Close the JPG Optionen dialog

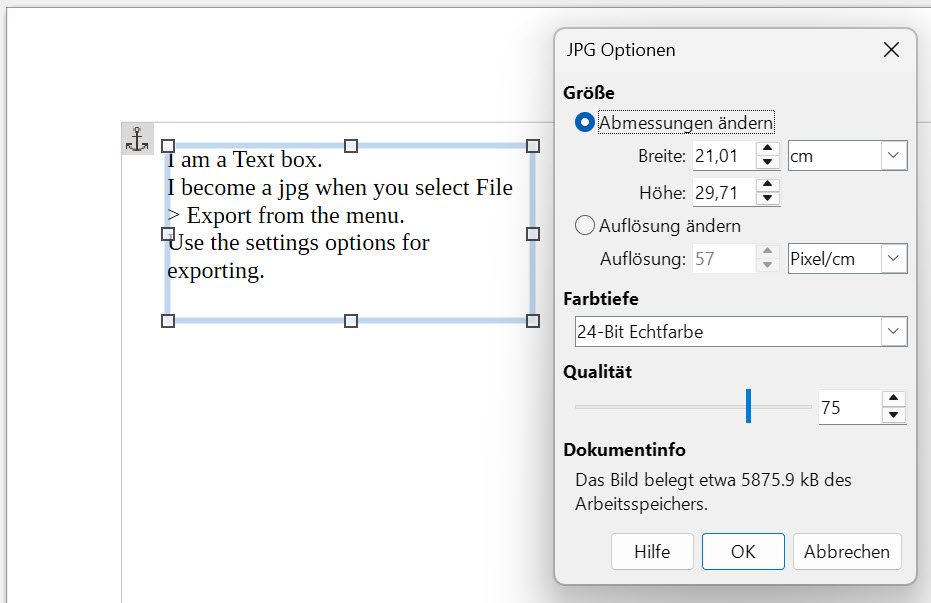point(889,50)
